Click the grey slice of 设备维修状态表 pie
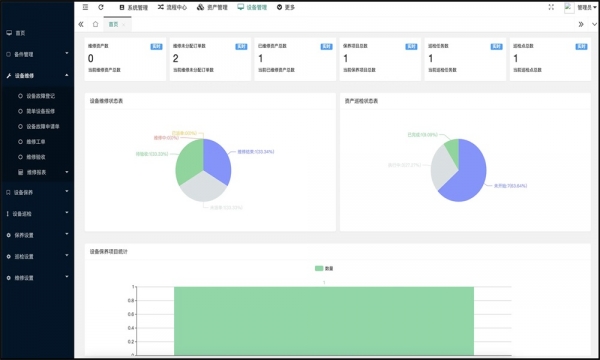600x360 pixels. coord(203,187)
